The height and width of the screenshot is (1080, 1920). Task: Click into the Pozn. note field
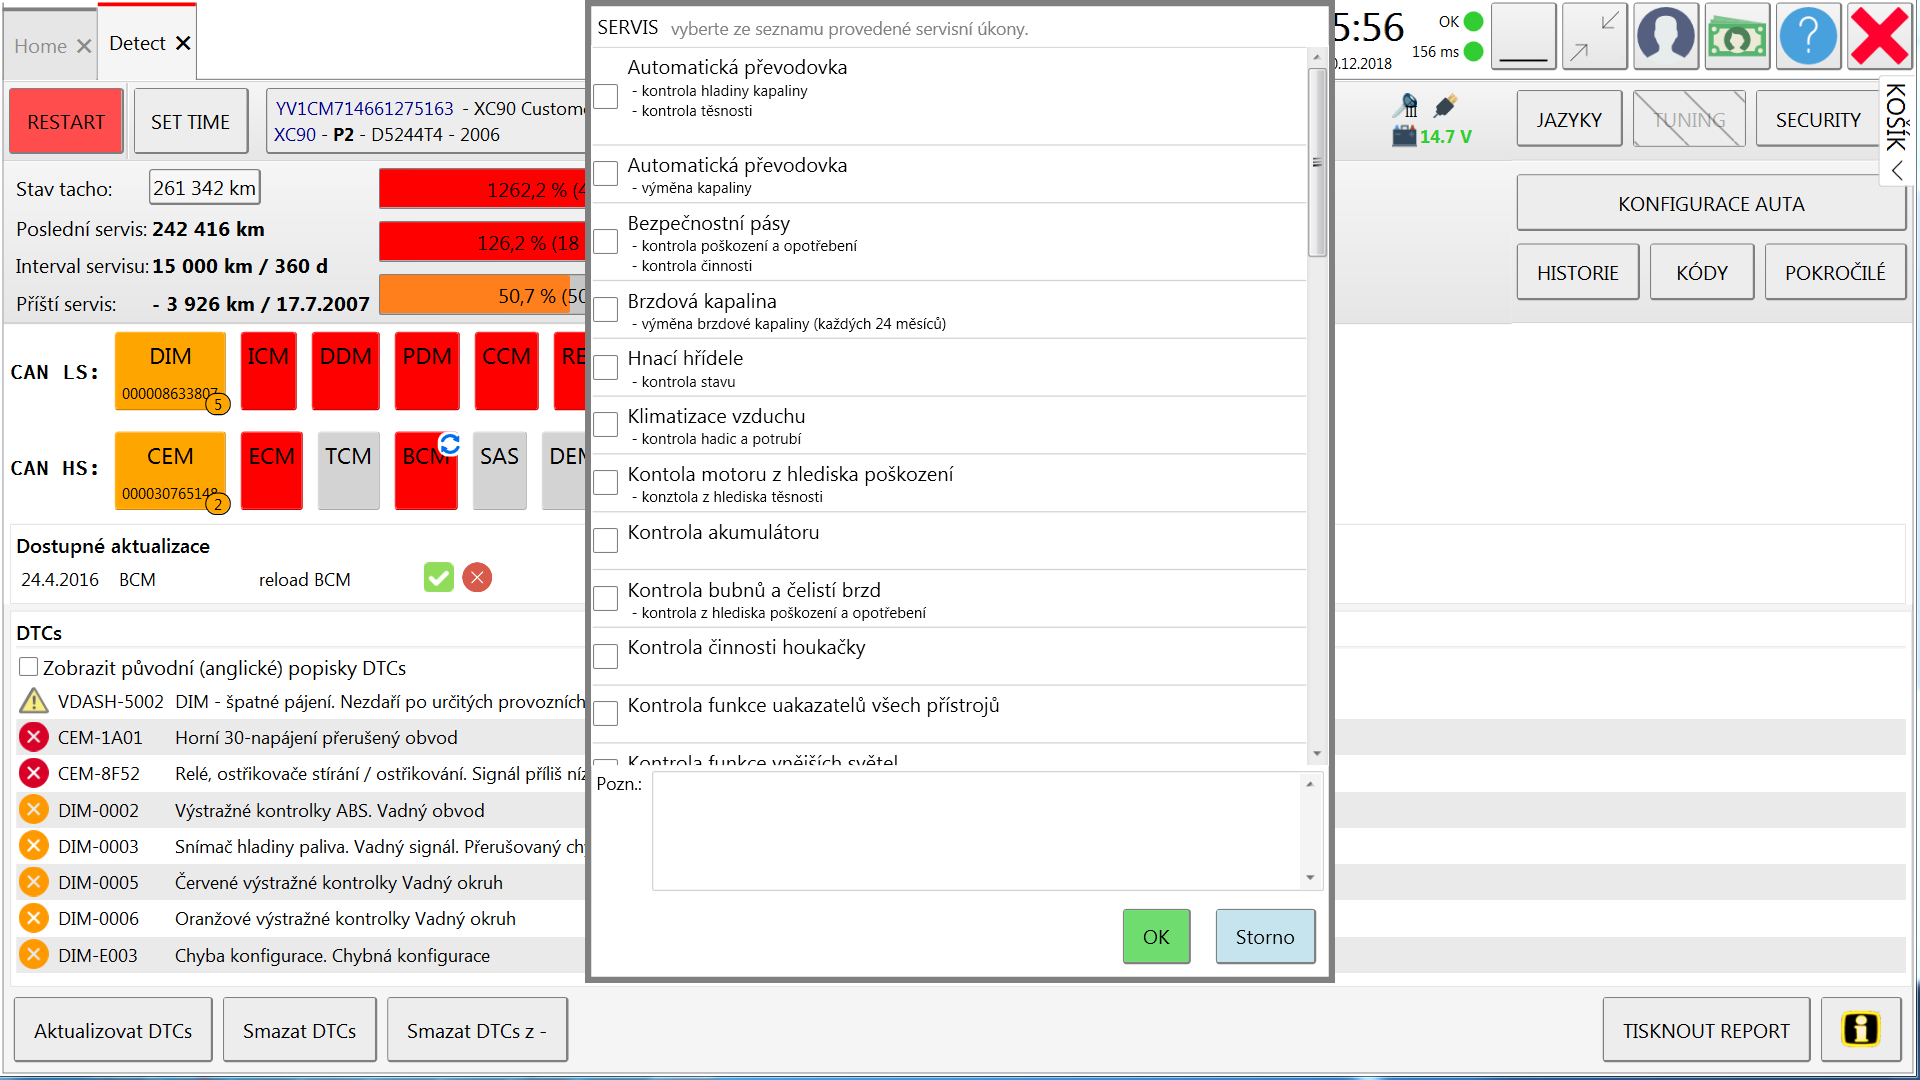[975, 830]
